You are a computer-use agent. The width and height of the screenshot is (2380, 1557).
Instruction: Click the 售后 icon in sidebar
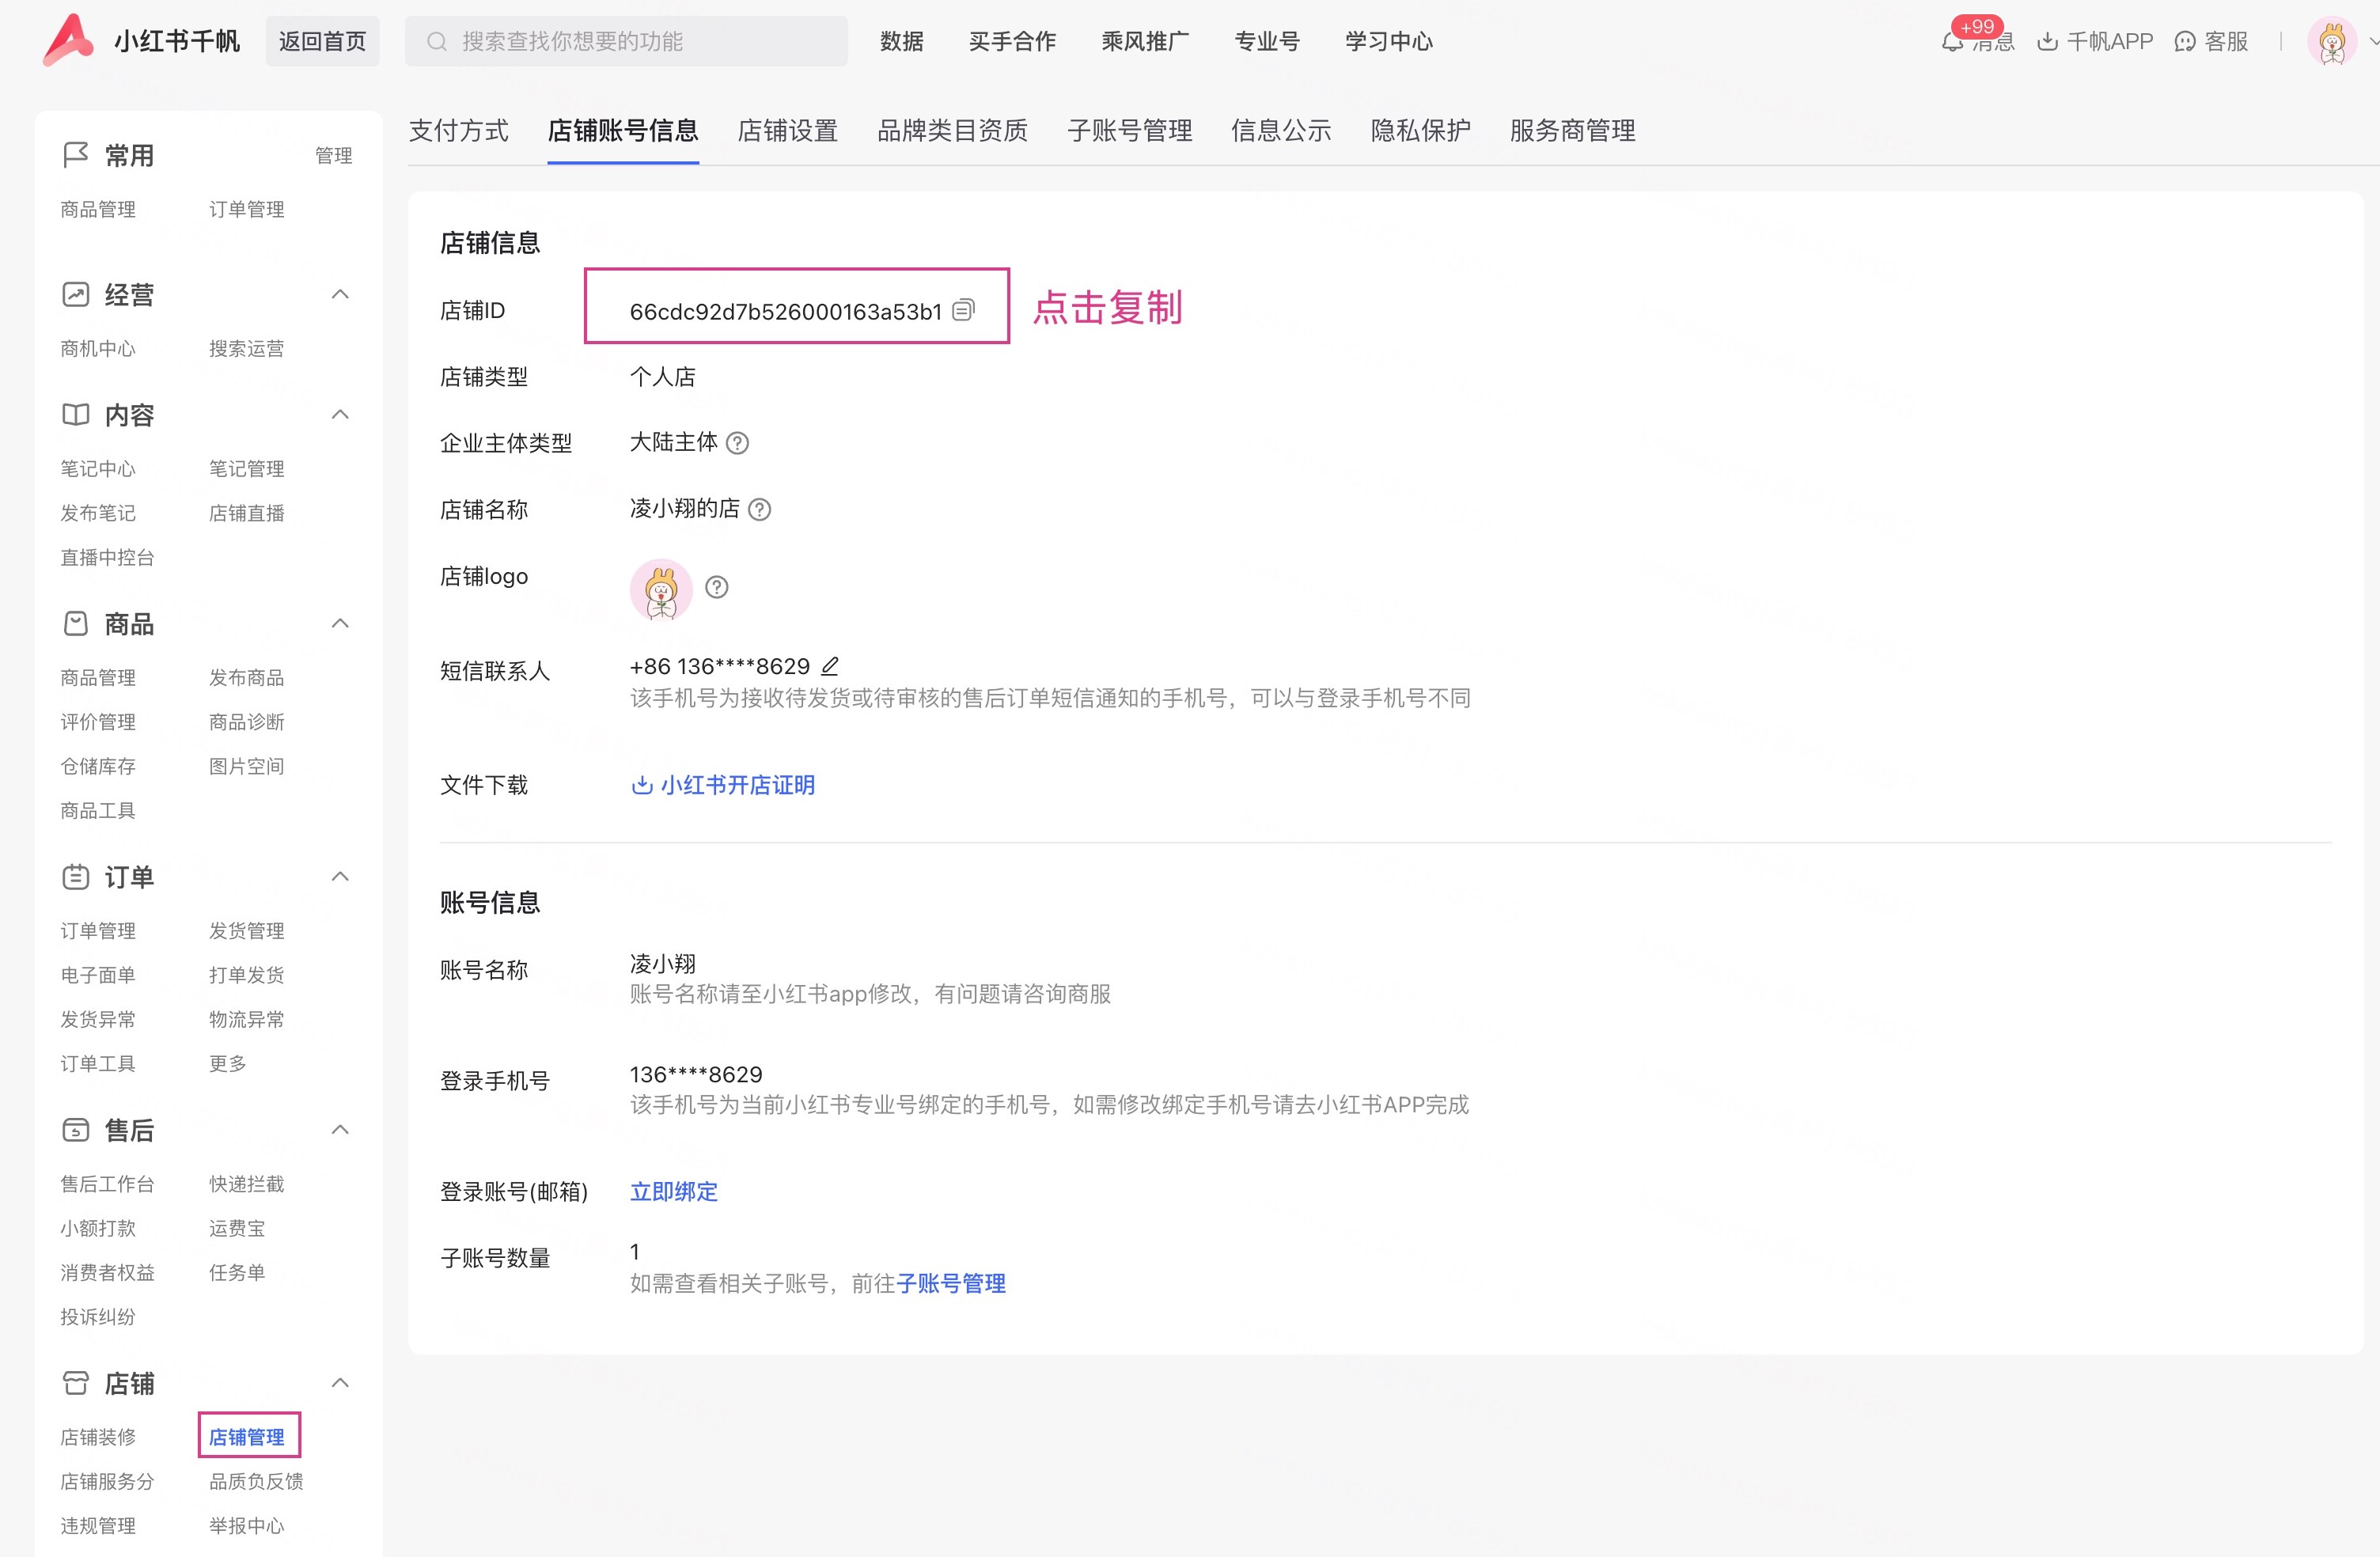(76, 1130)
